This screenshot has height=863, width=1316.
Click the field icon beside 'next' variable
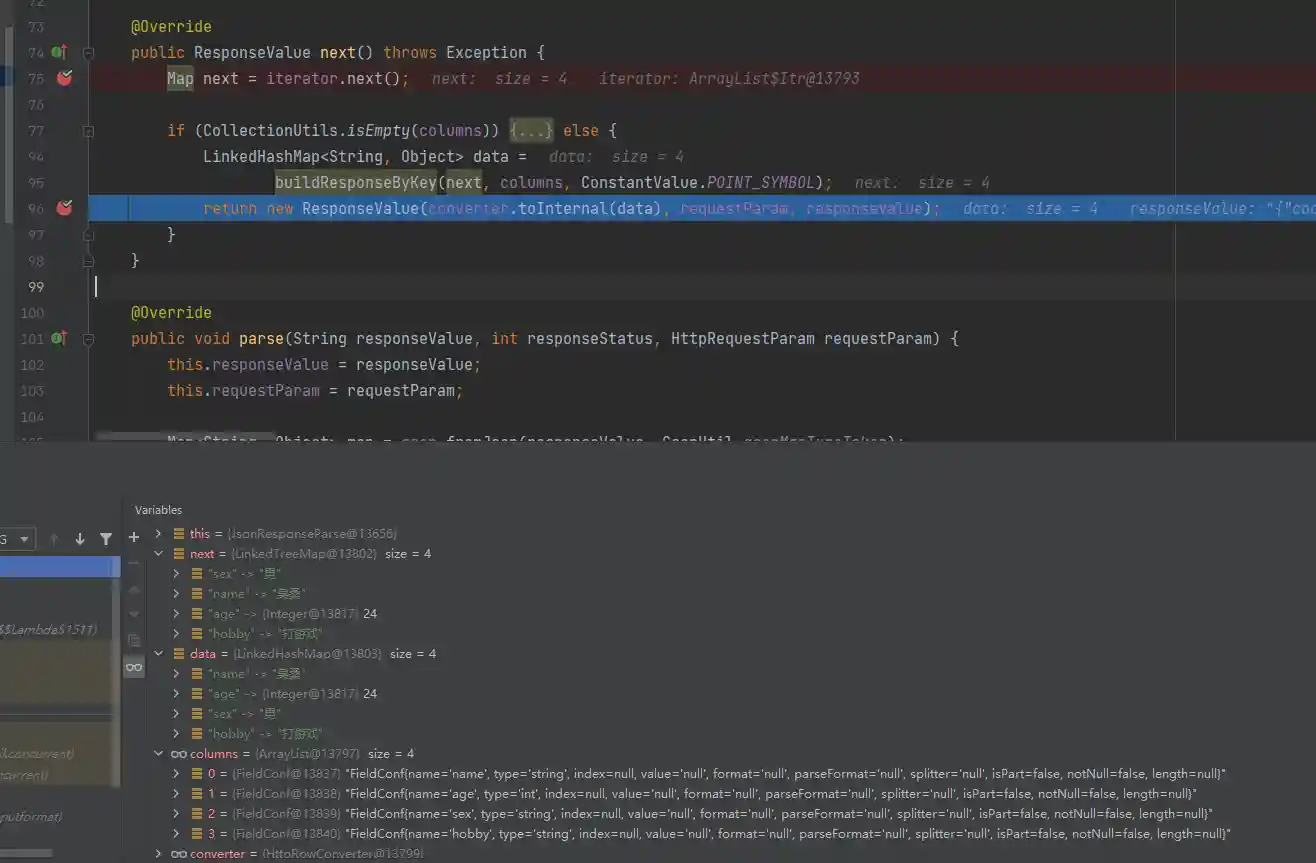[x=179, y=554]
